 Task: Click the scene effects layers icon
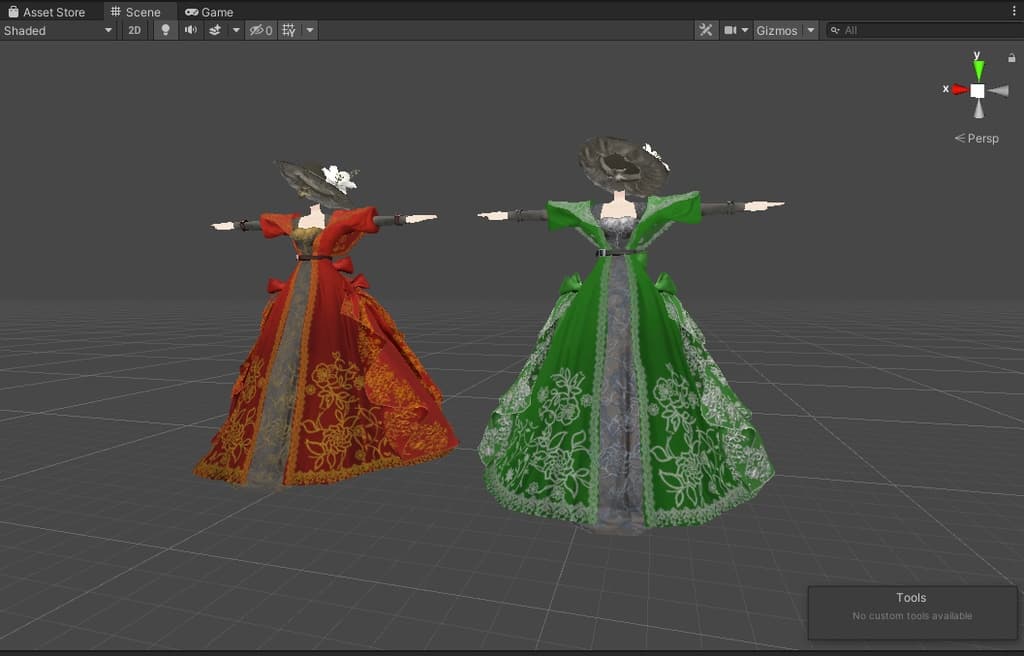[215, 30]
